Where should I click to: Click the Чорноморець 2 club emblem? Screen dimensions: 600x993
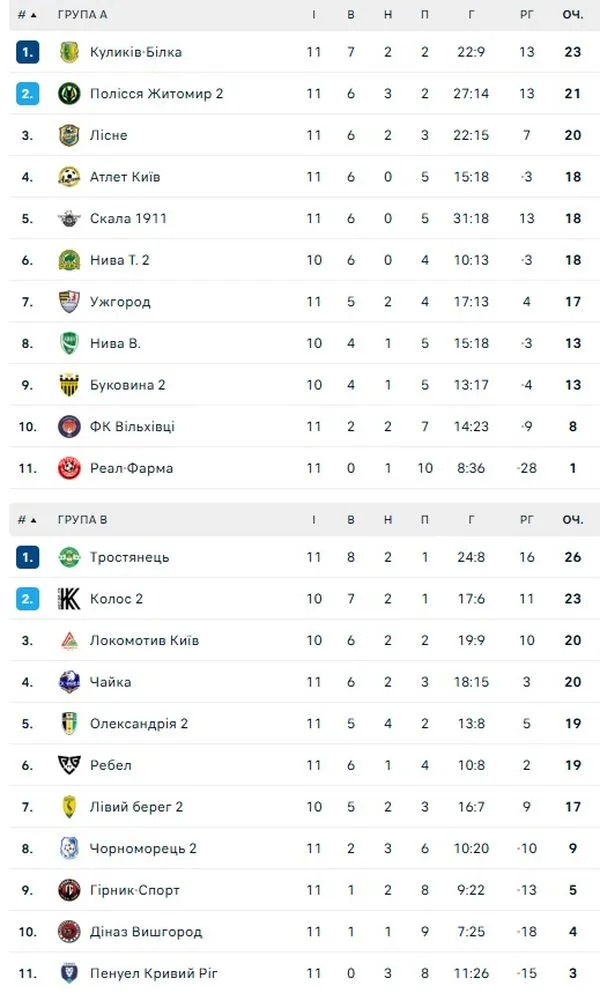pos(68,848)
